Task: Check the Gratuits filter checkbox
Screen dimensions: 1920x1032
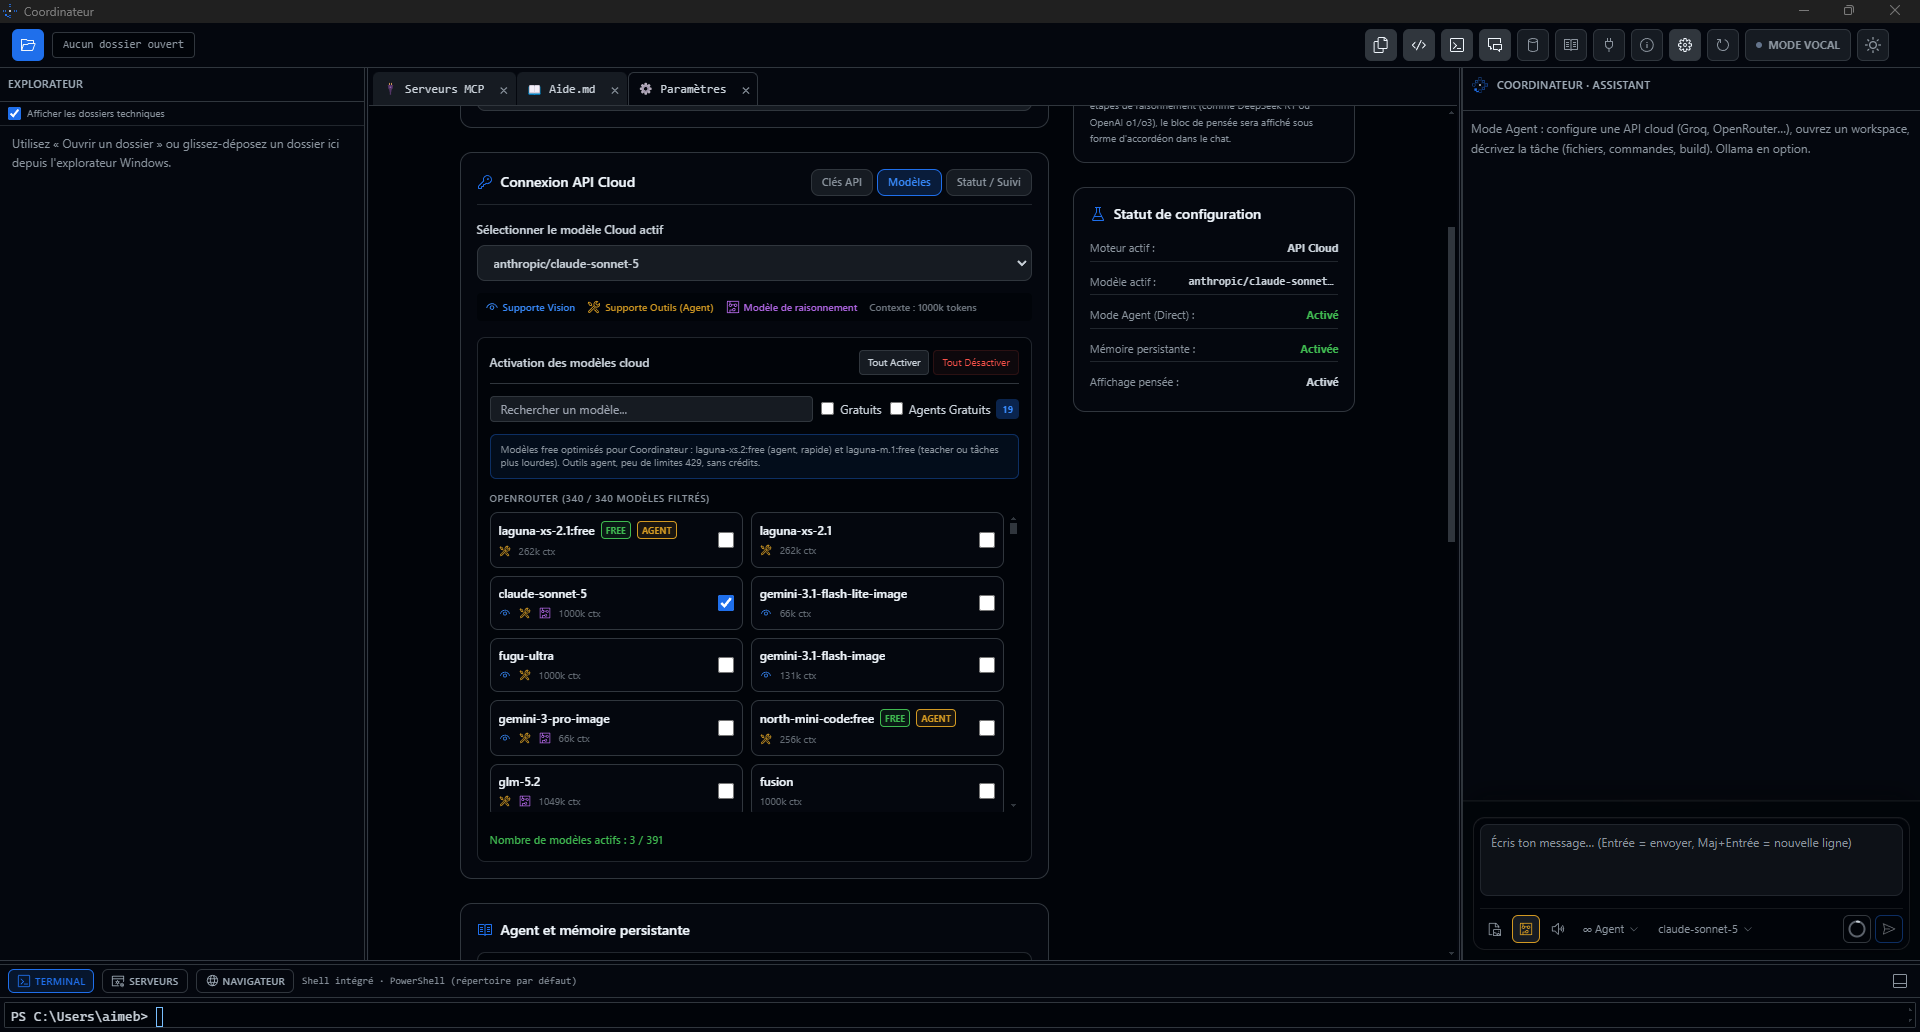Action: (x=828, y=409)
